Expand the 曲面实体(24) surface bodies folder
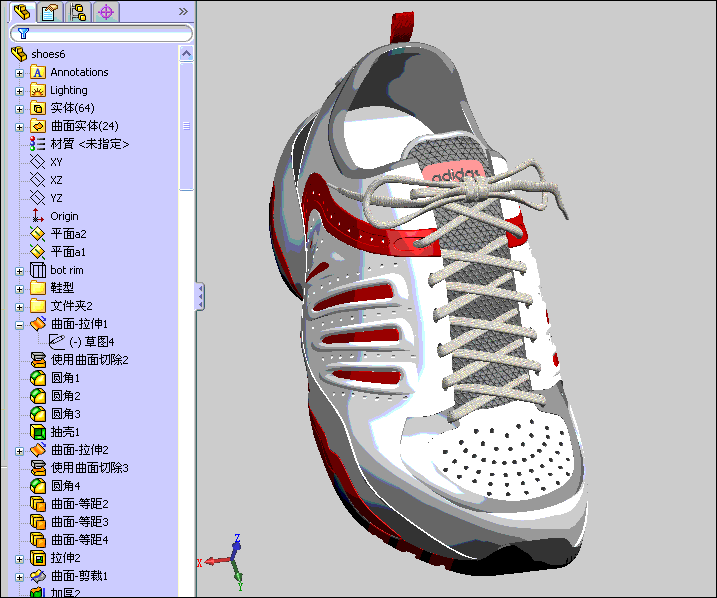The width and height of the screenshot is (717, 598). click(x=19, y=127)
